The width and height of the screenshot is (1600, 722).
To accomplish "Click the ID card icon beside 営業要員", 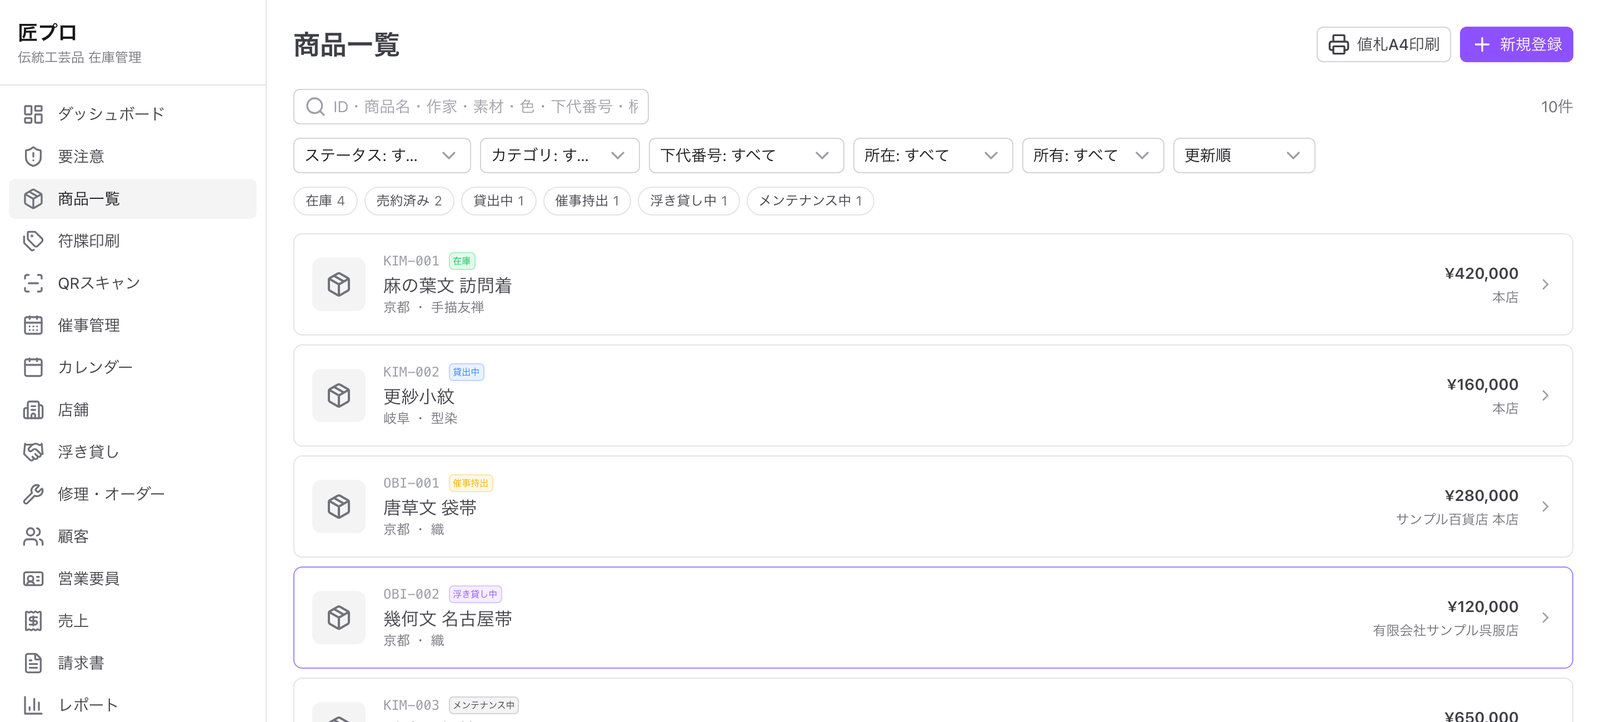I will (33, 579).
